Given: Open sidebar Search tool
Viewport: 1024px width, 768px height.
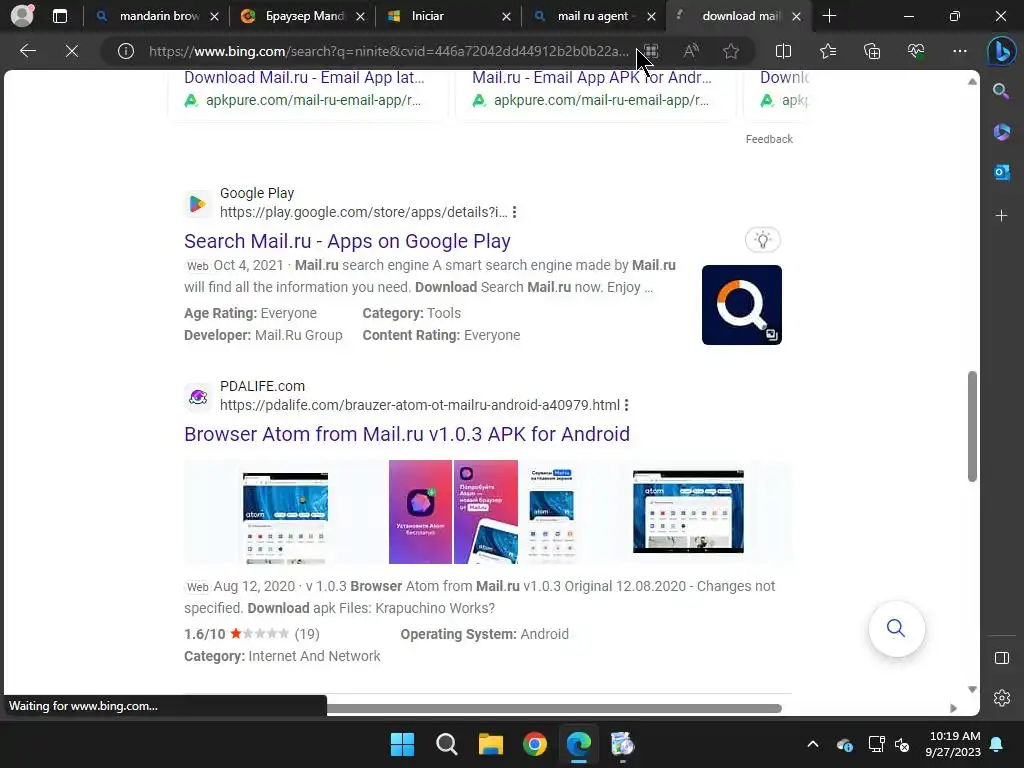Looking at the screenshot, I should (1001, 91).
